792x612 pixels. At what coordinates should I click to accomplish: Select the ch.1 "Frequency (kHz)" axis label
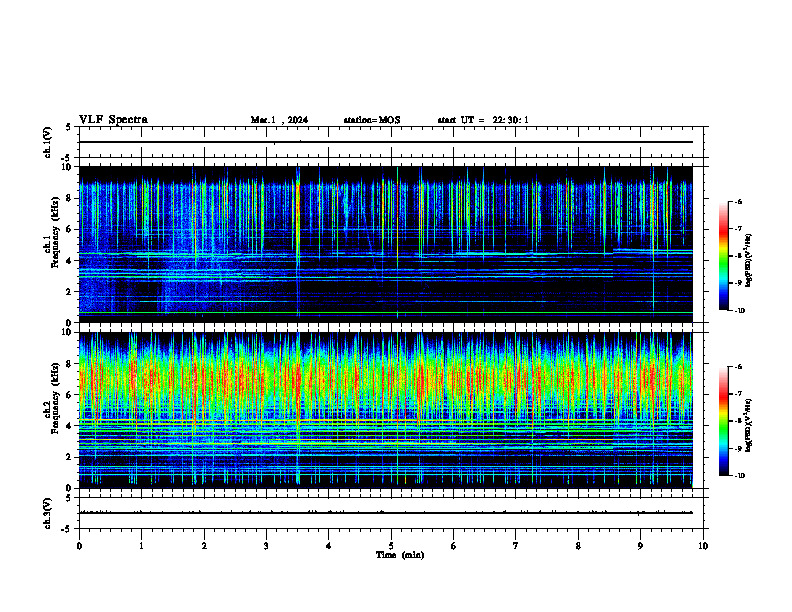(x=55, y=233)
